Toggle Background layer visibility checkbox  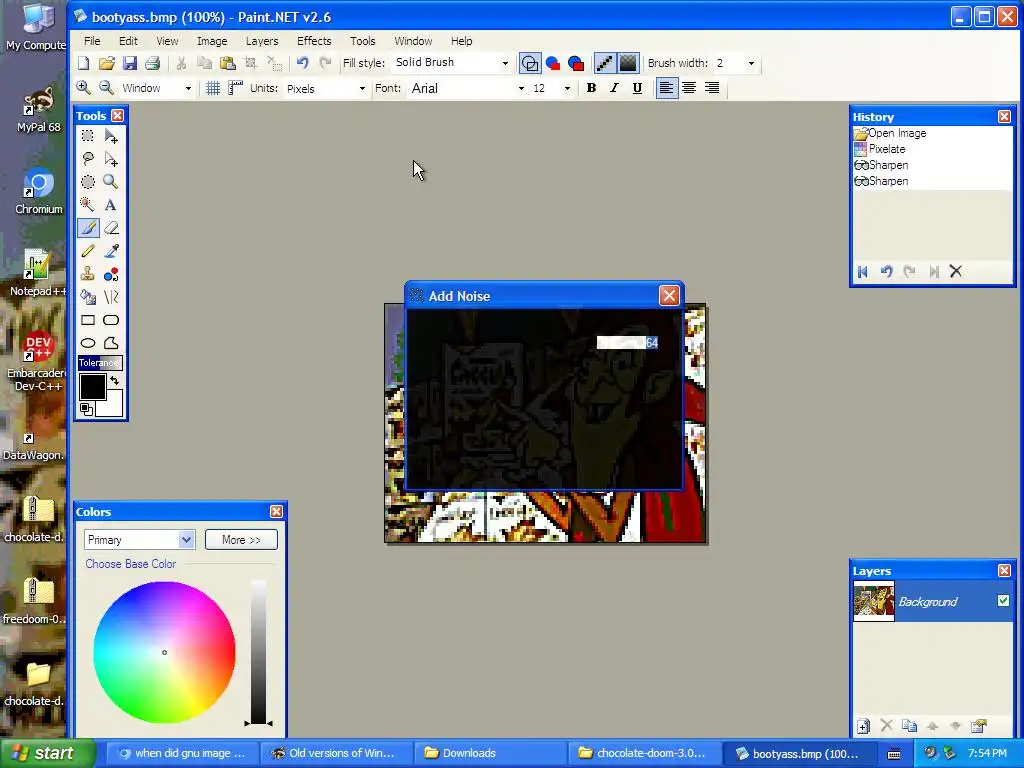click(x=1003, y=600)
